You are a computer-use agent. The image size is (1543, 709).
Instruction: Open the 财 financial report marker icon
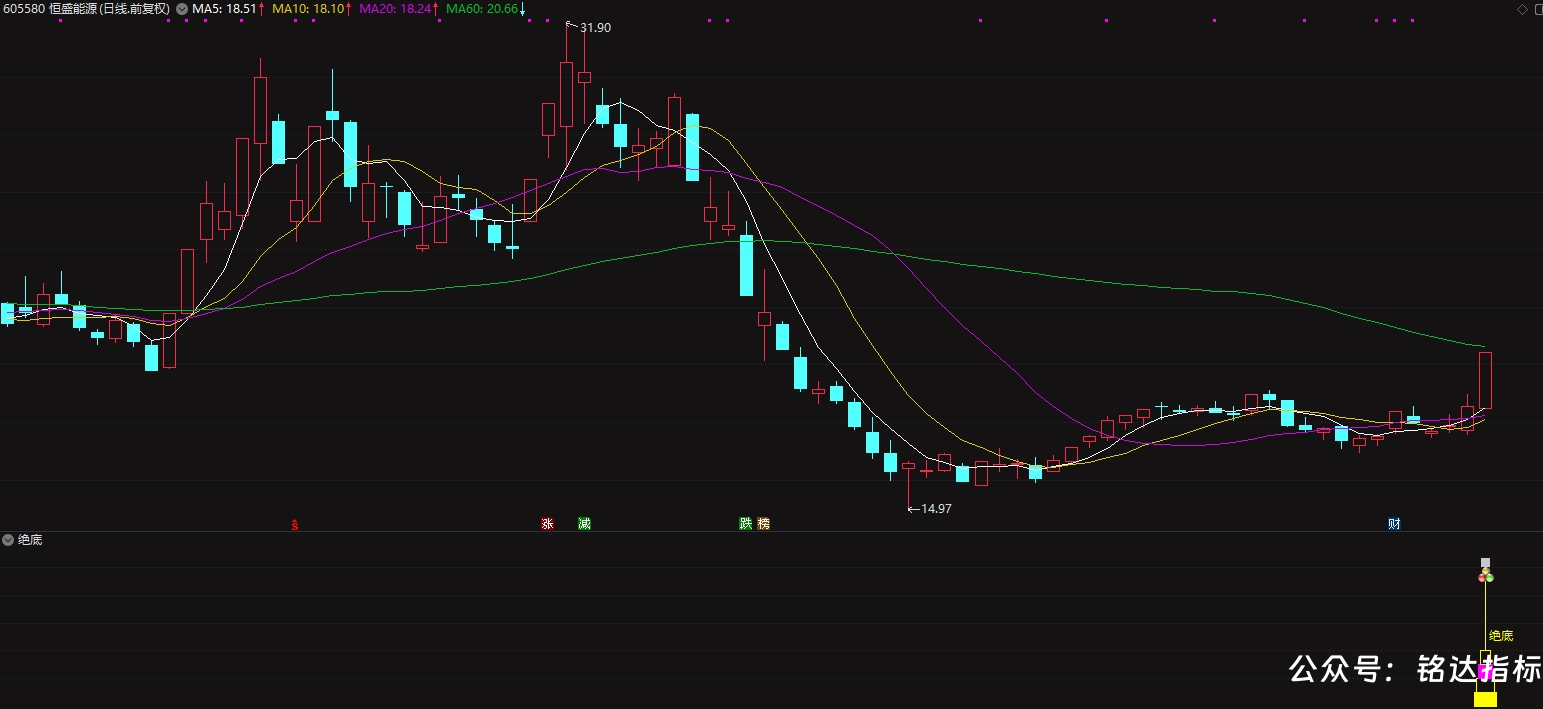point(1394,524)
